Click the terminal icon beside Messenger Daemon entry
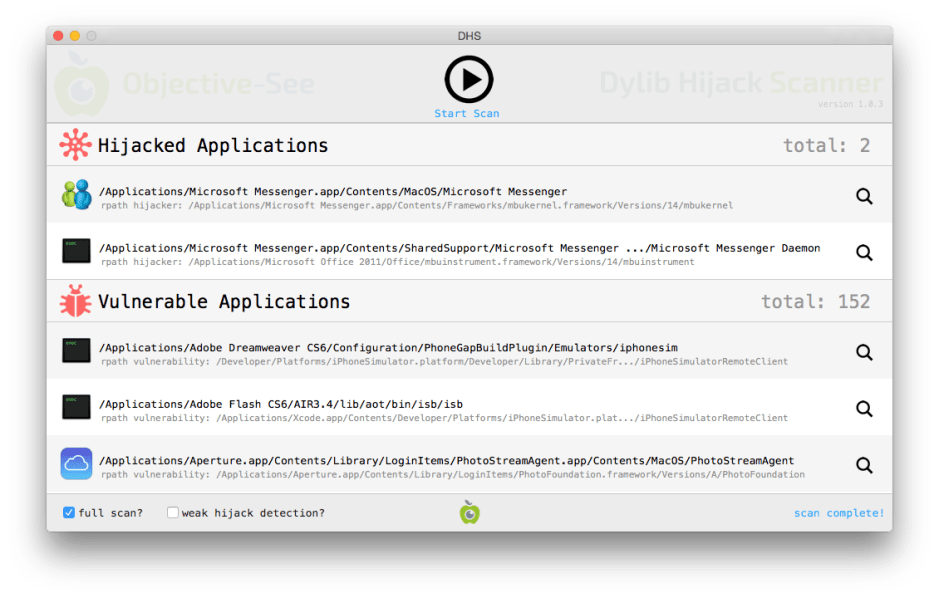Viewport: 939px width, 598px height. pos(75,252)
